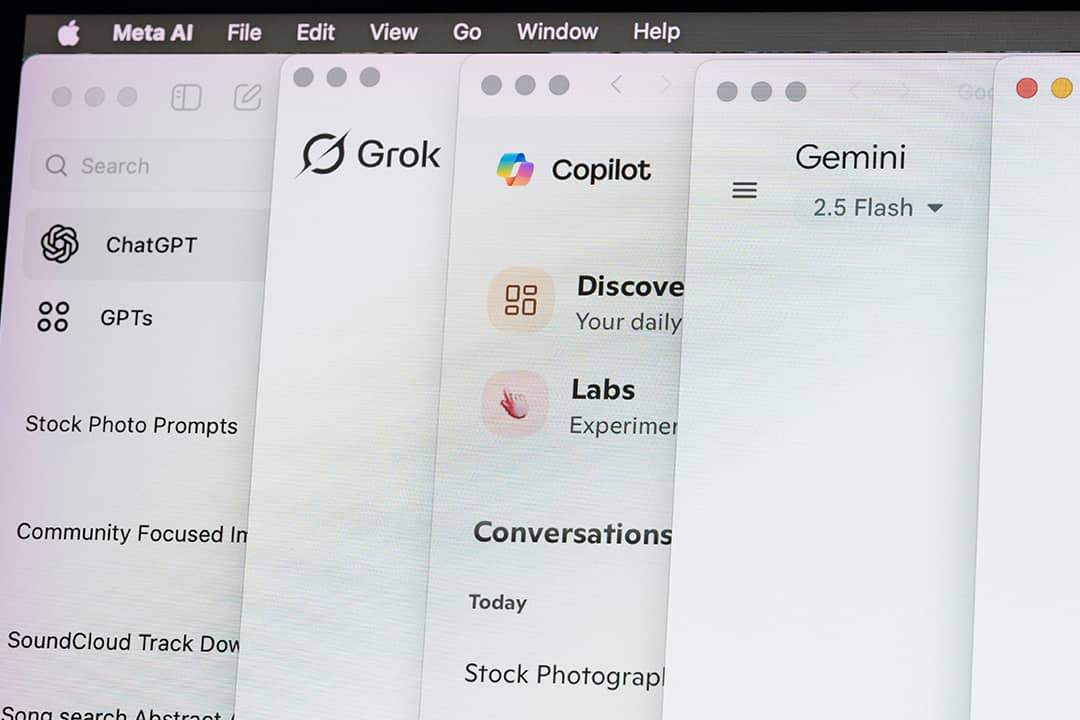
Task: Click the Grok logo icon
Action: click(x=322, y=153)
